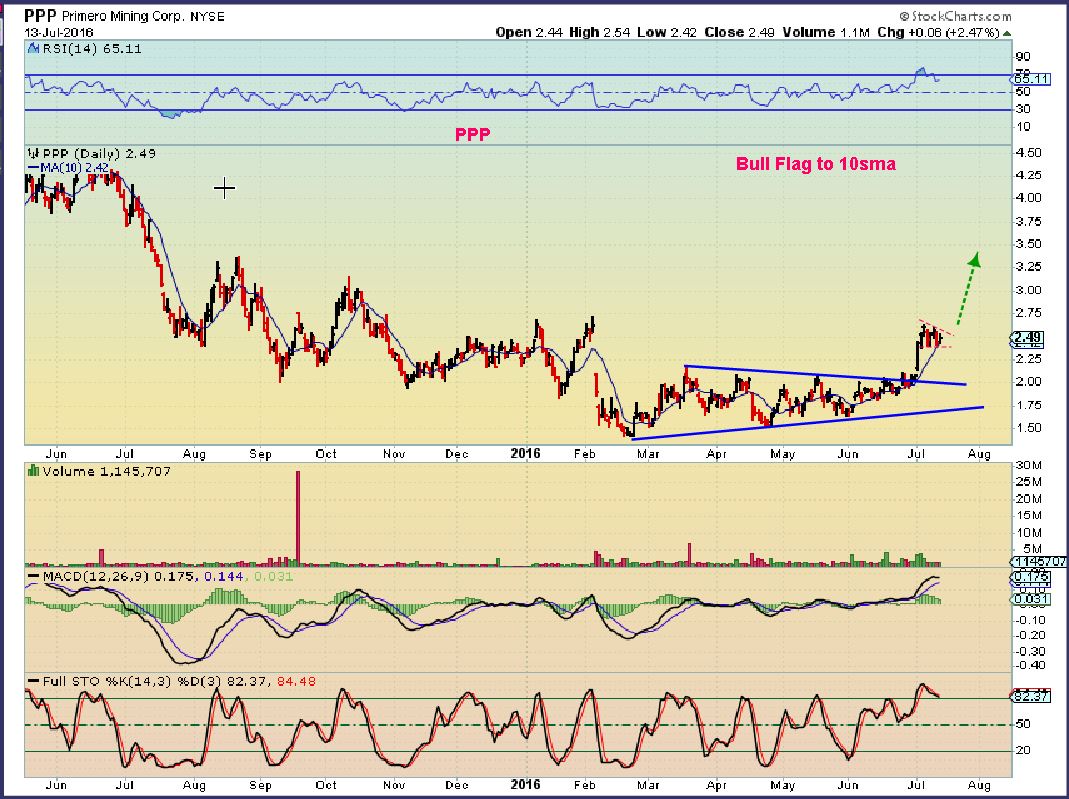The width and height of the screenshot is (1069, 799).
Task: Click the green up triangle beside Chg
Action: [x=1007, y=33]
